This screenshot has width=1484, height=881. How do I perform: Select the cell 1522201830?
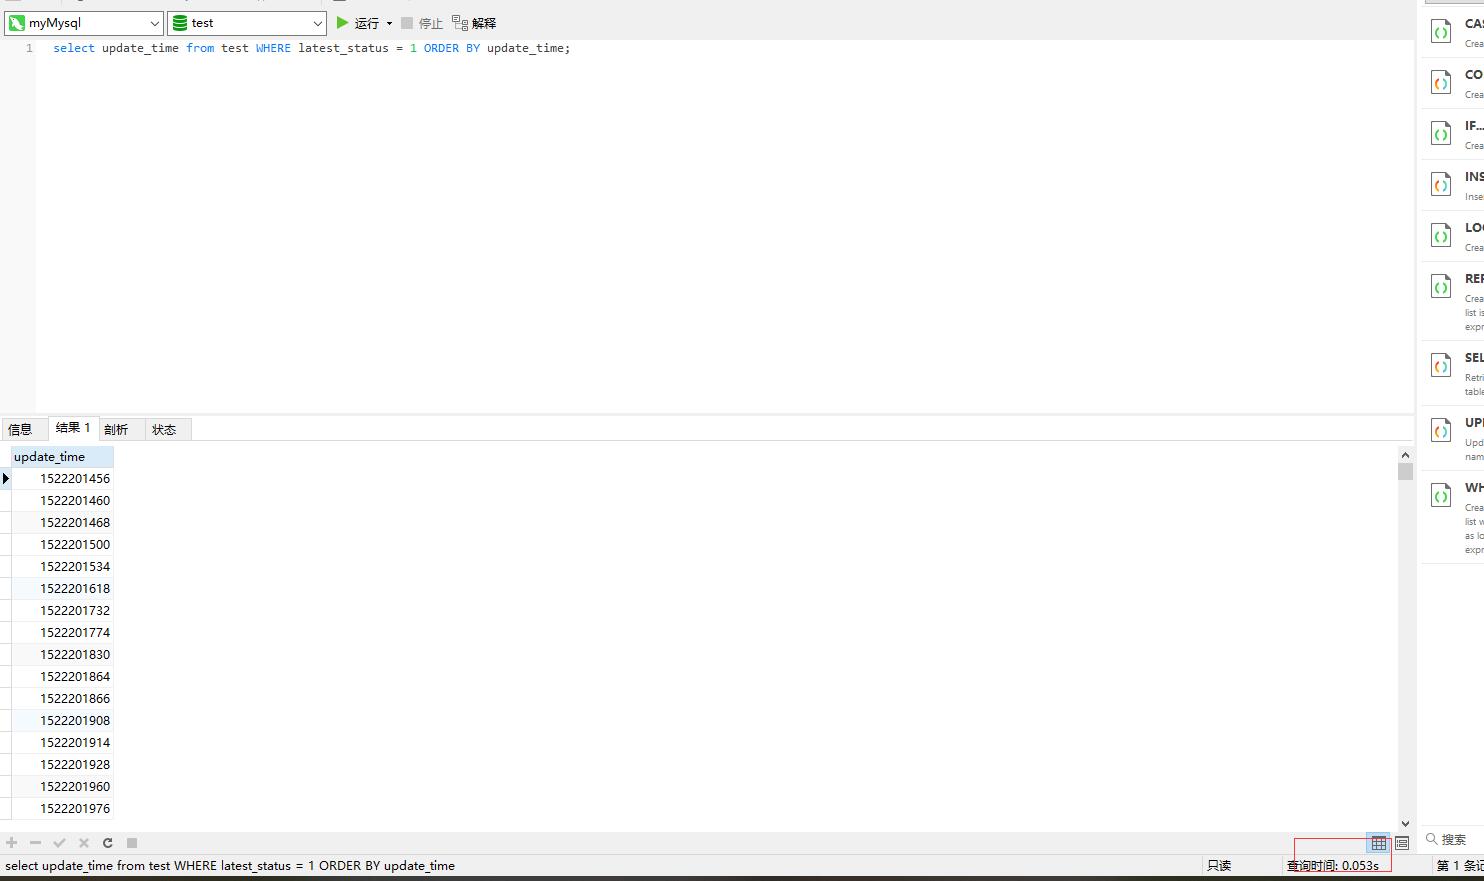(x=62, y=655)
